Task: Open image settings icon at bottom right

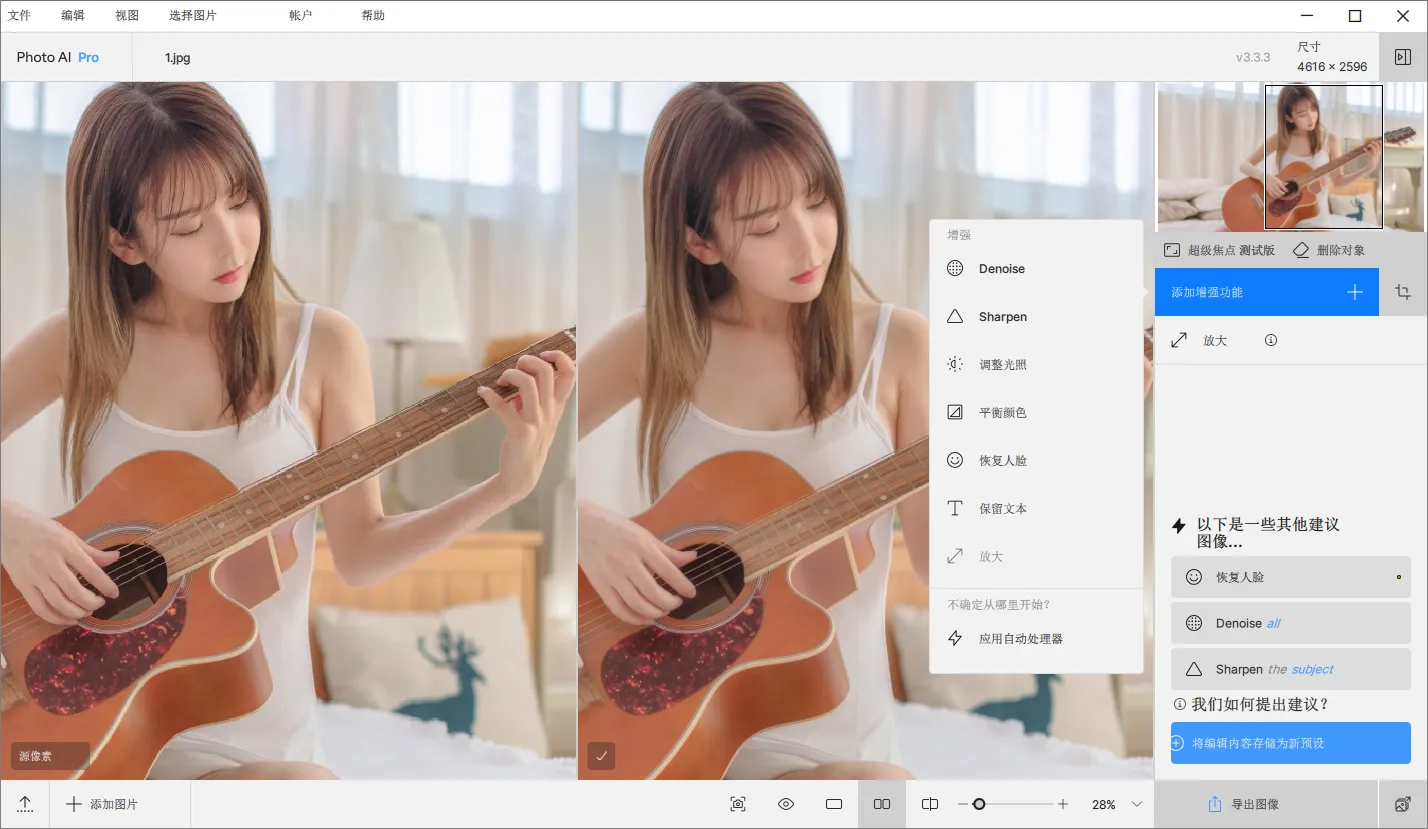Action: pyautogui.click(x=1403, y=804)
